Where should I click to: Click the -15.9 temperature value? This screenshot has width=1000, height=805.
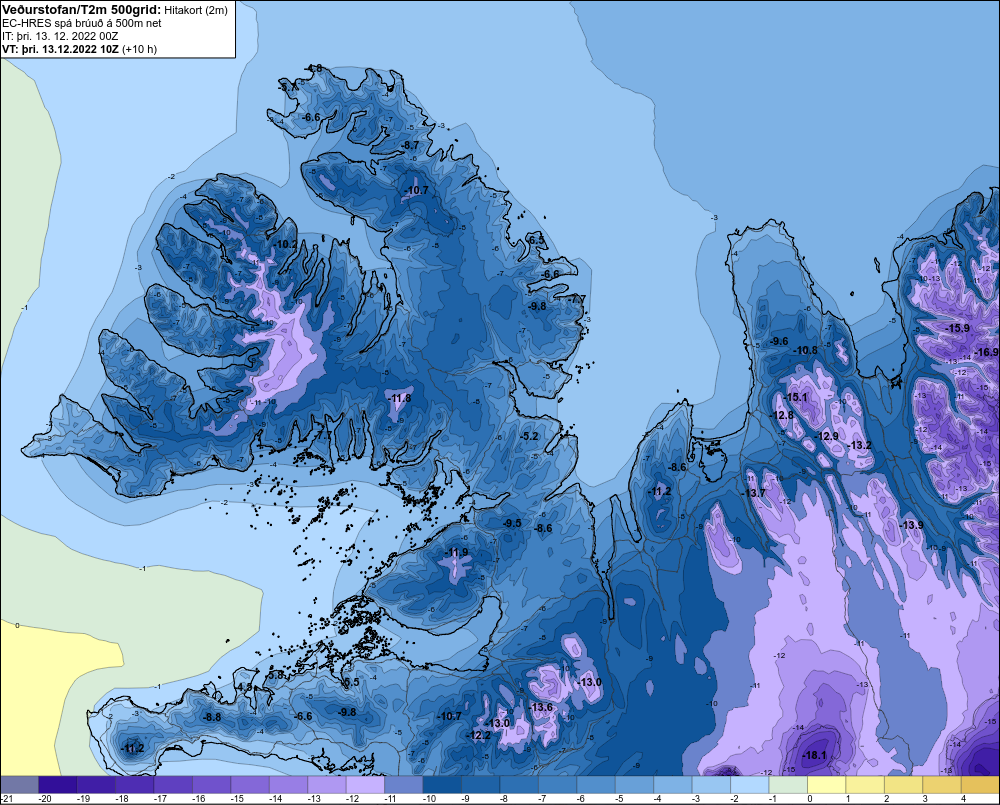[x=958, y=328]
